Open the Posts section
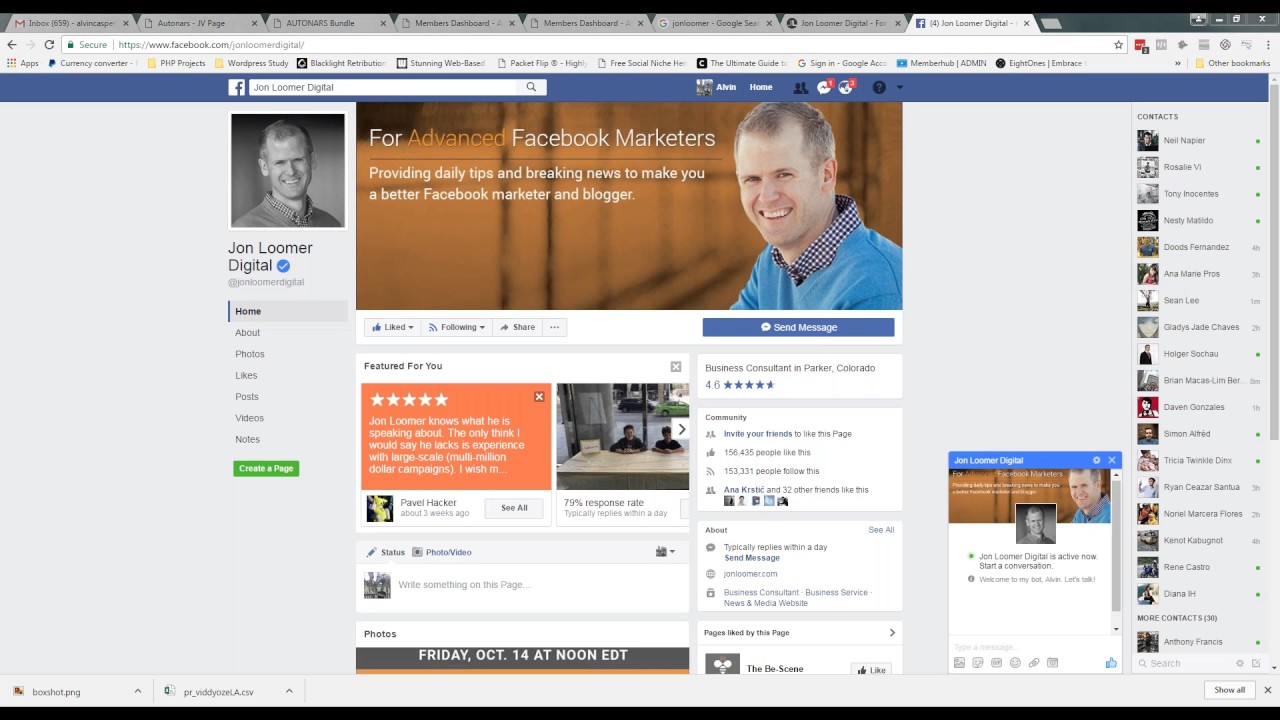 pyautogui.click(x=247, y=397)
